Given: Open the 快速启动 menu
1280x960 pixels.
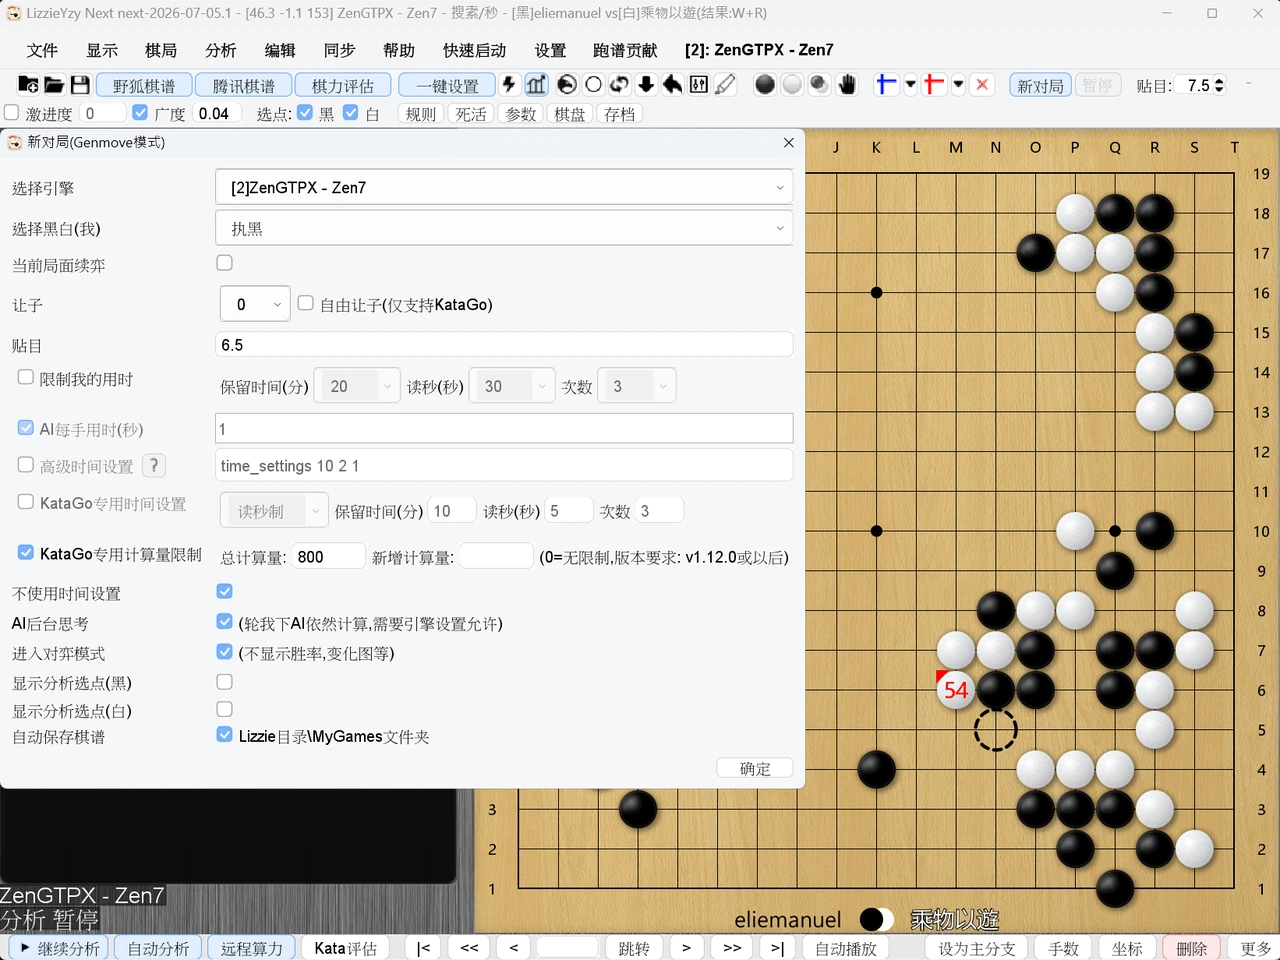Looking at the screenshot, I should [475, 50].
